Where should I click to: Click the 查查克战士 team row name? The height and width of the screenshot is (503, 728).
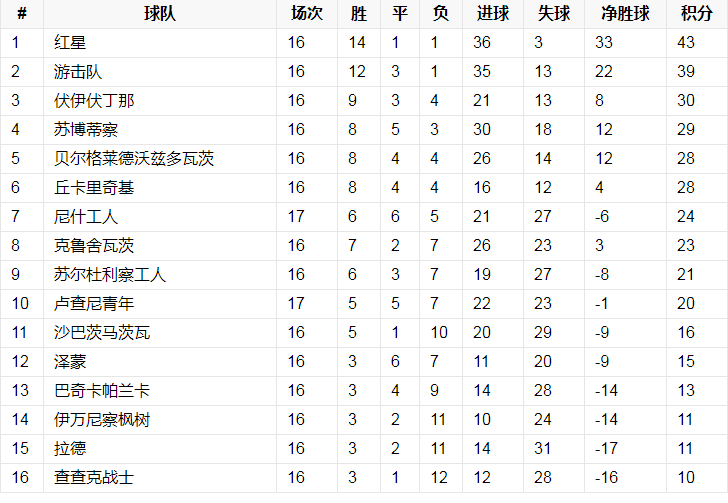tap(93, 478)
